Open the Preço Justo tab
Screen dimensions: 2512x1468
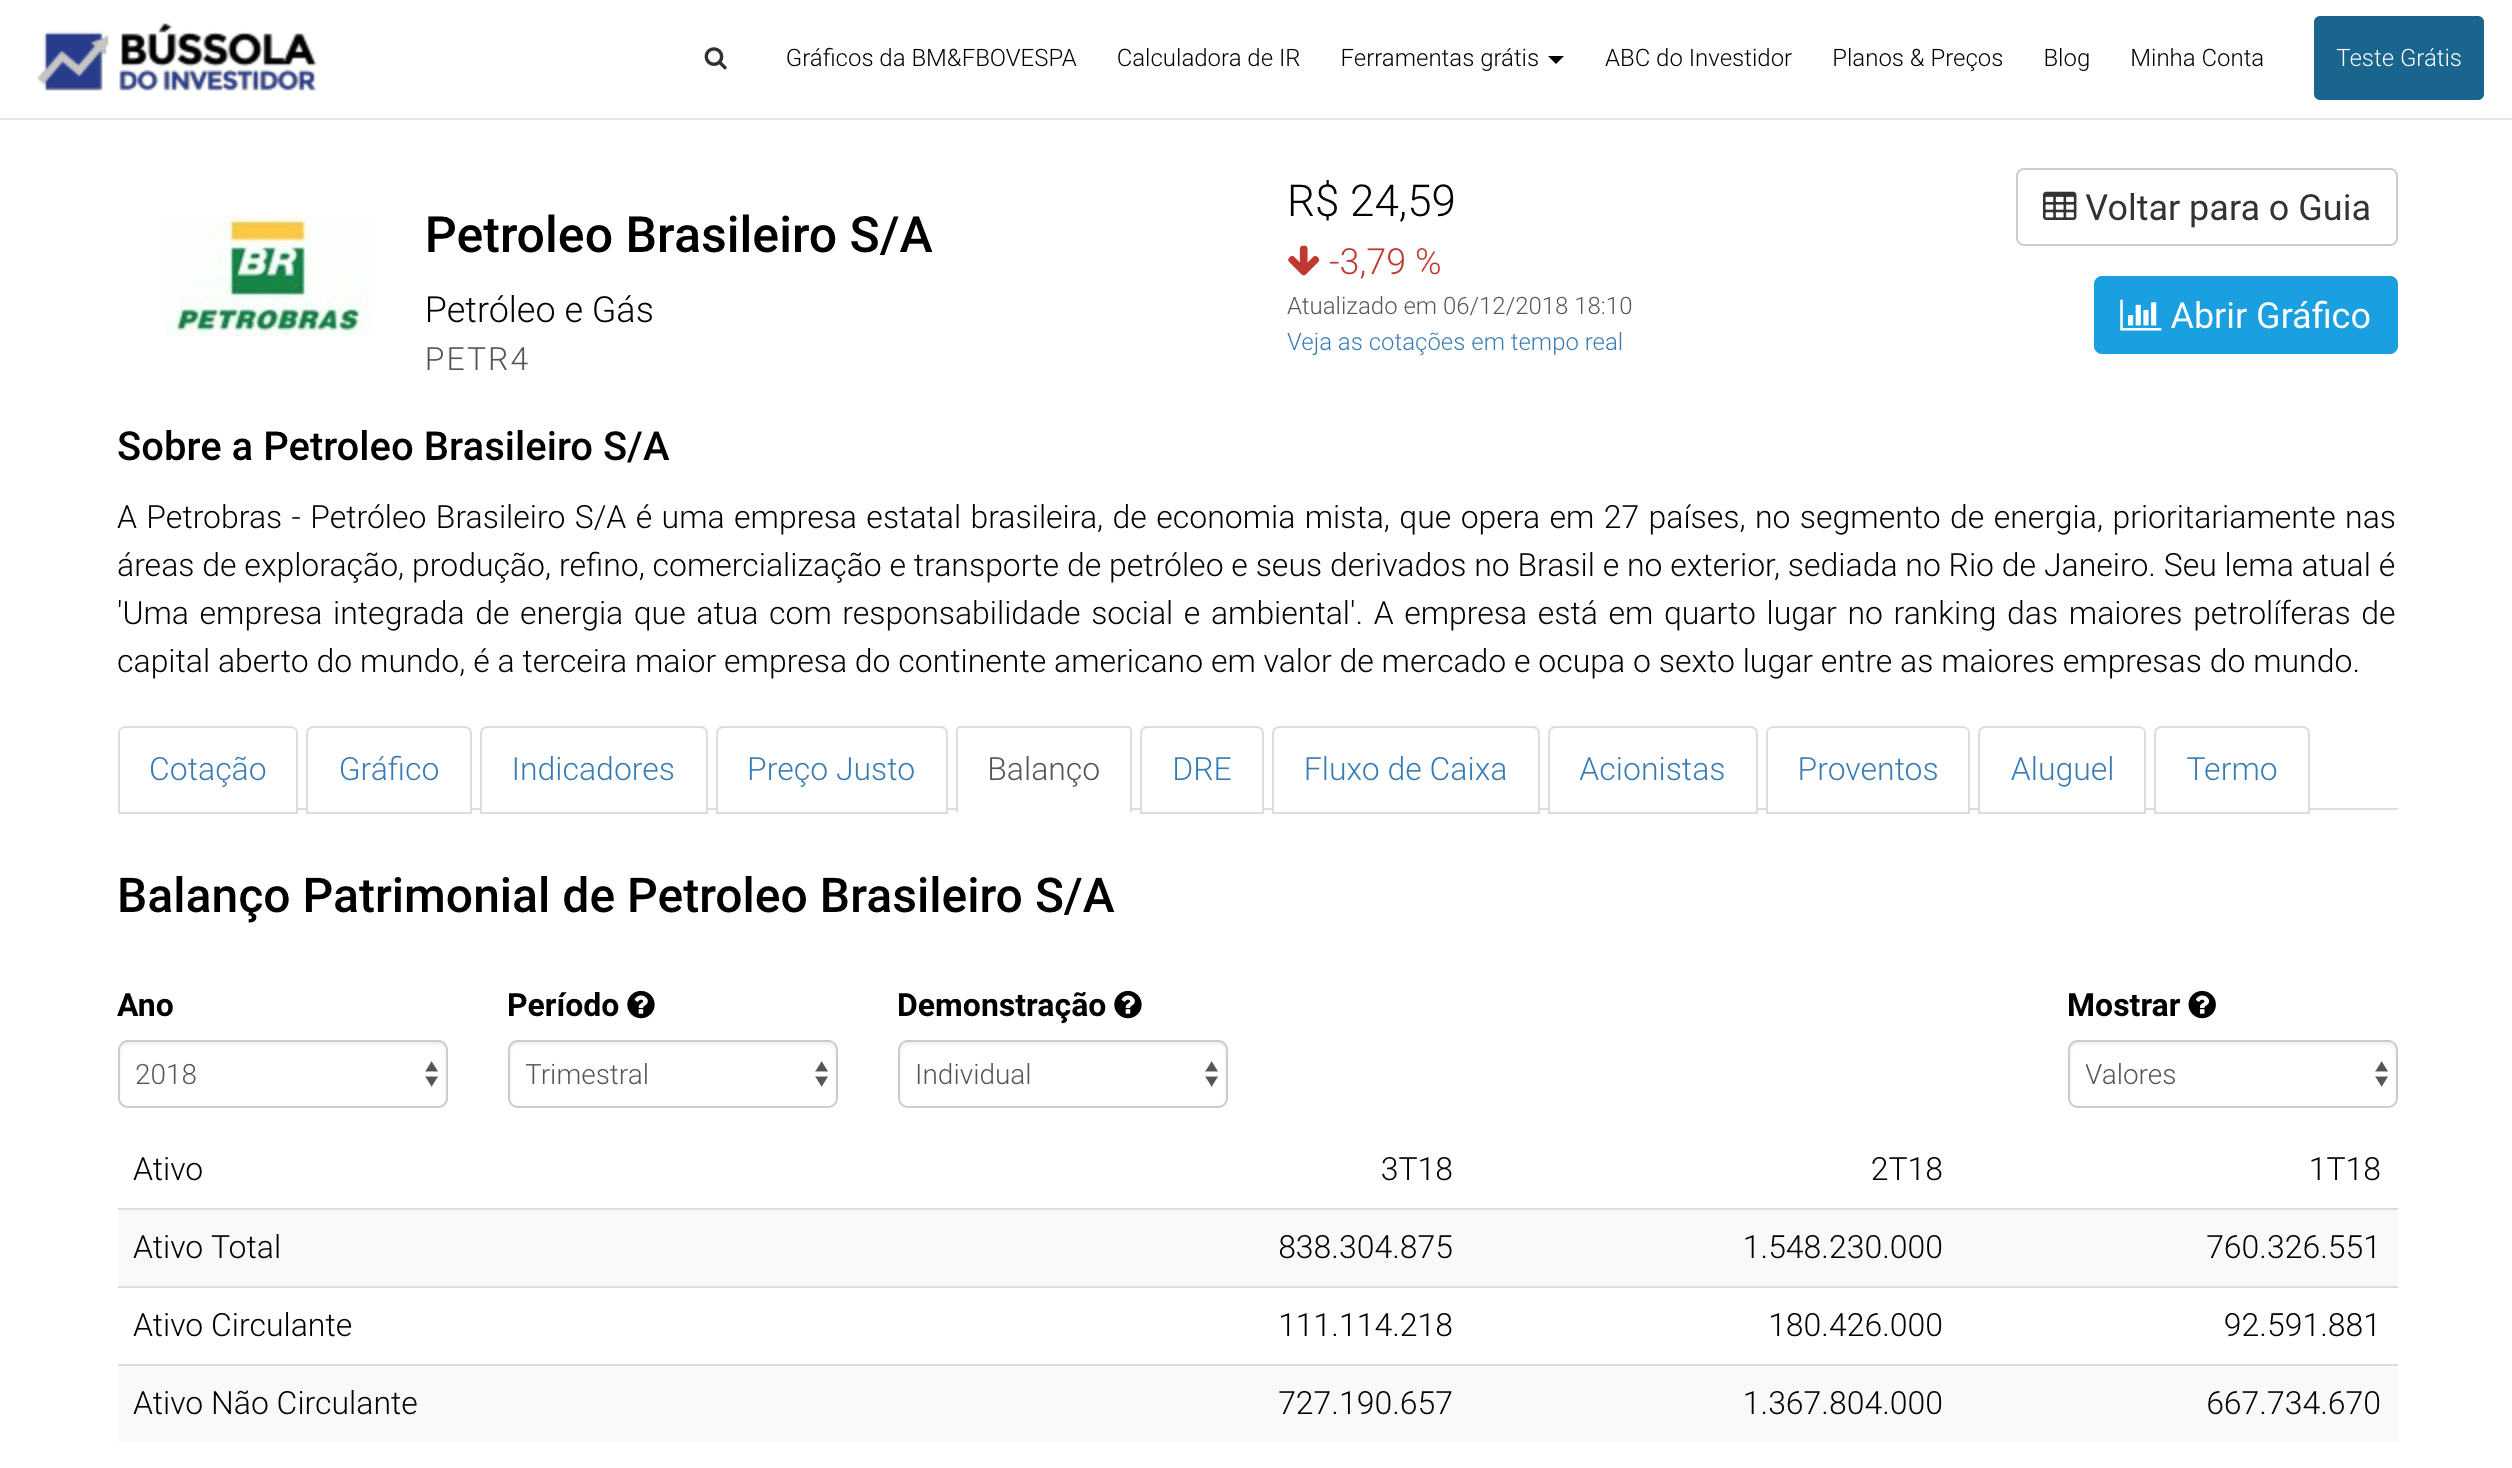pos(831,769)
